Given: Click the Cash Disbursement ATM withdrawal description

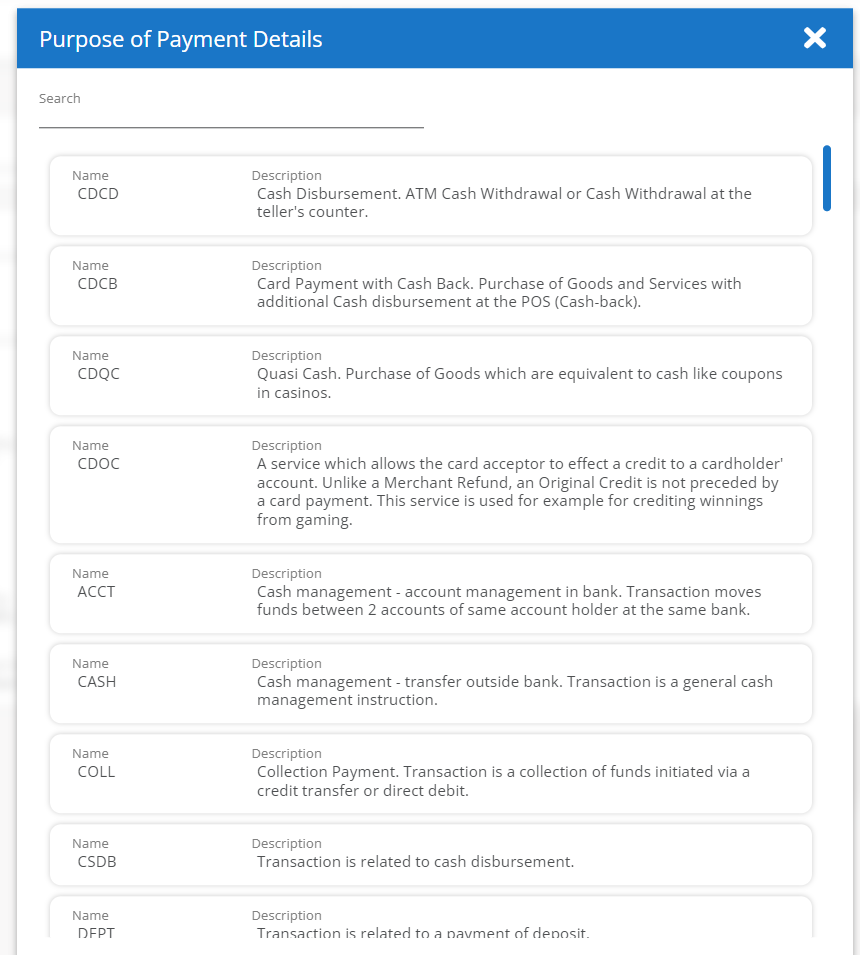Looking at the screenshot, I should click(504, 203).
